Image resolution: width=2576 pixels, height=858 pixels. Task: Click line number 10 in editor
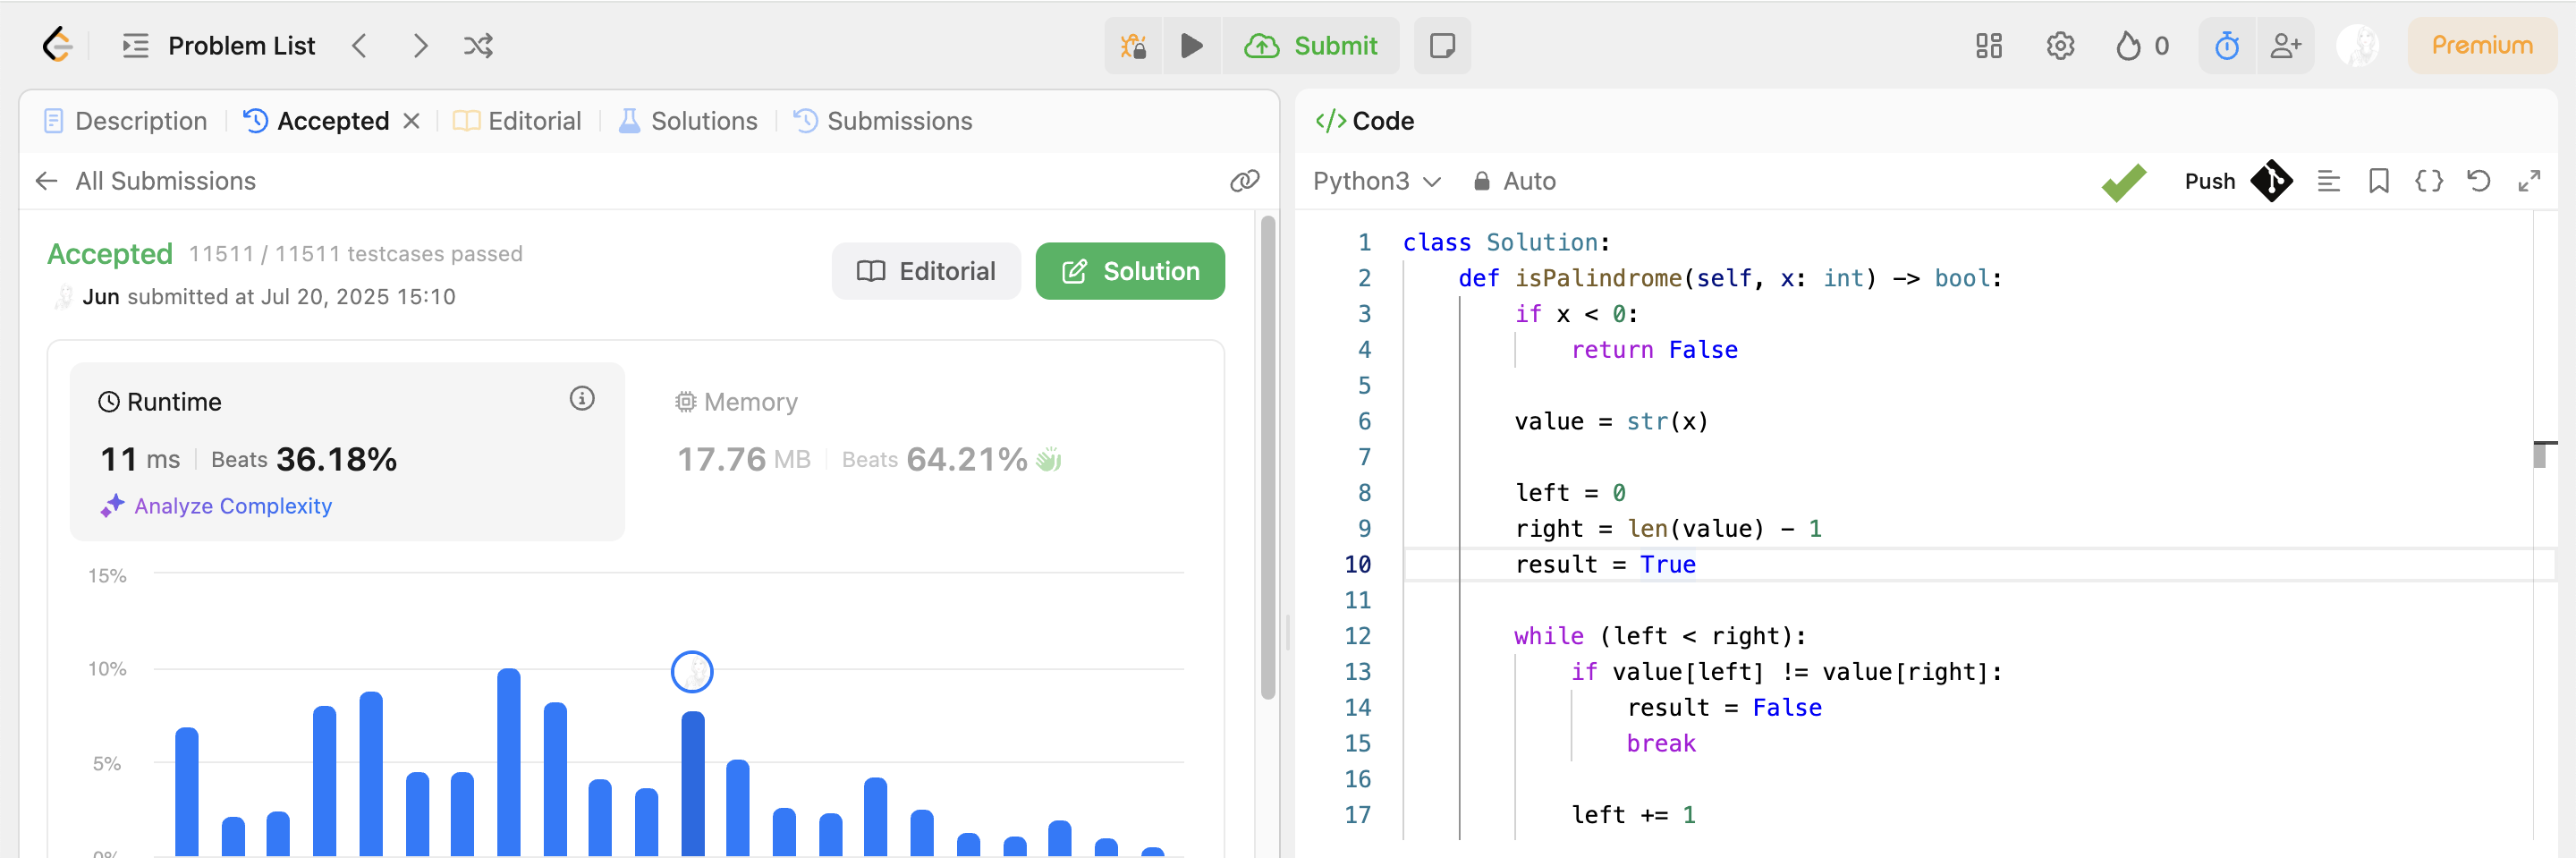[1357, 564]
